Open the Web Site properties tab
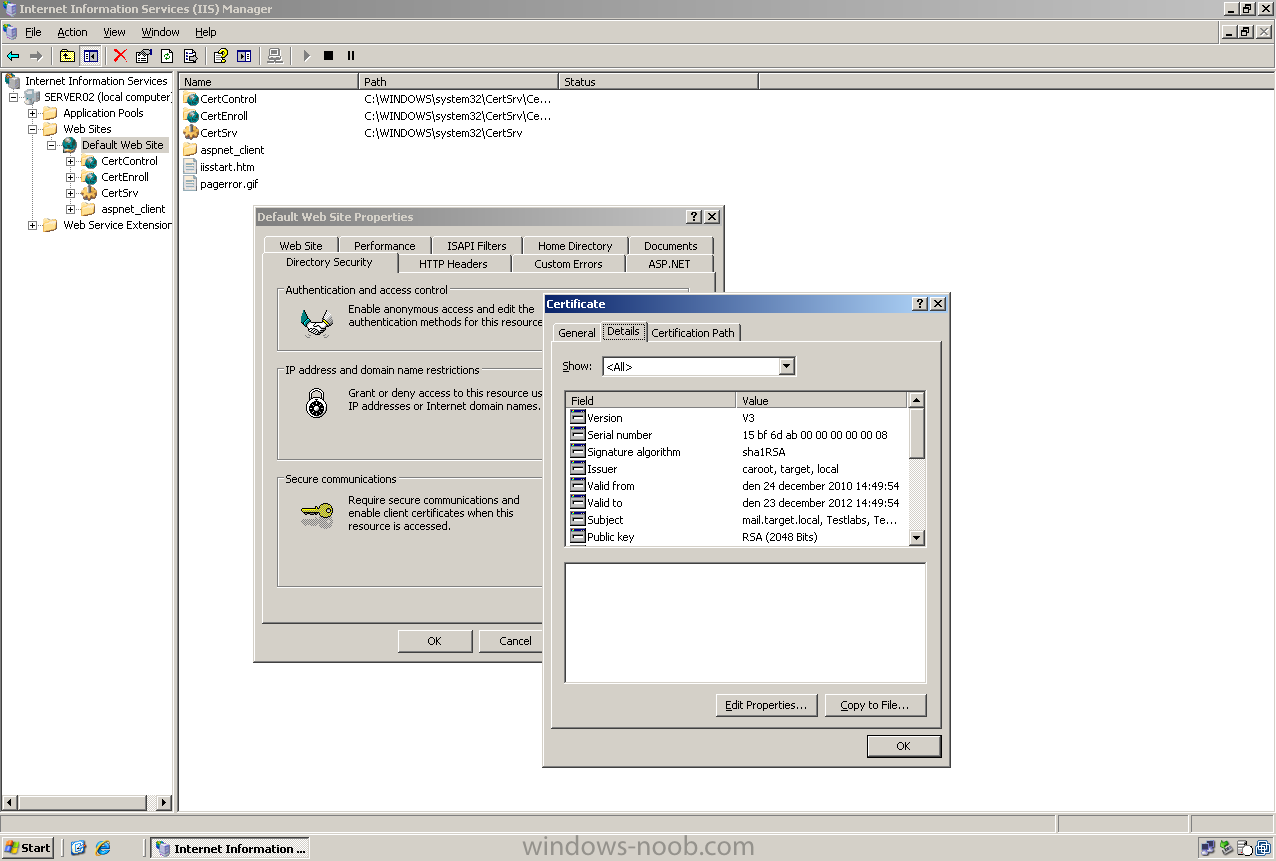 point(301,246)
